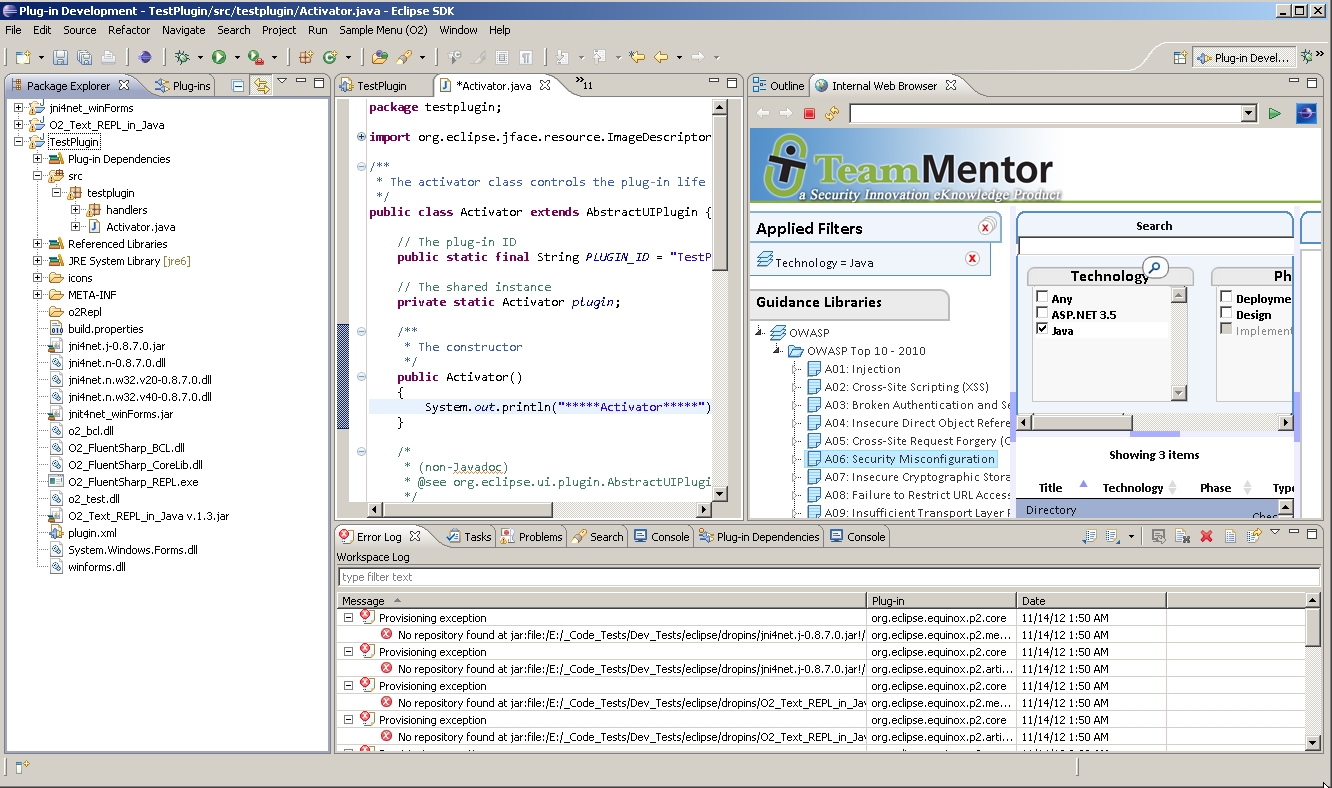The height and width of the screenshot is (788, 1332).
Task: Expand the O2_Text_REPL_in_Java project
Action: pos(19,125)
